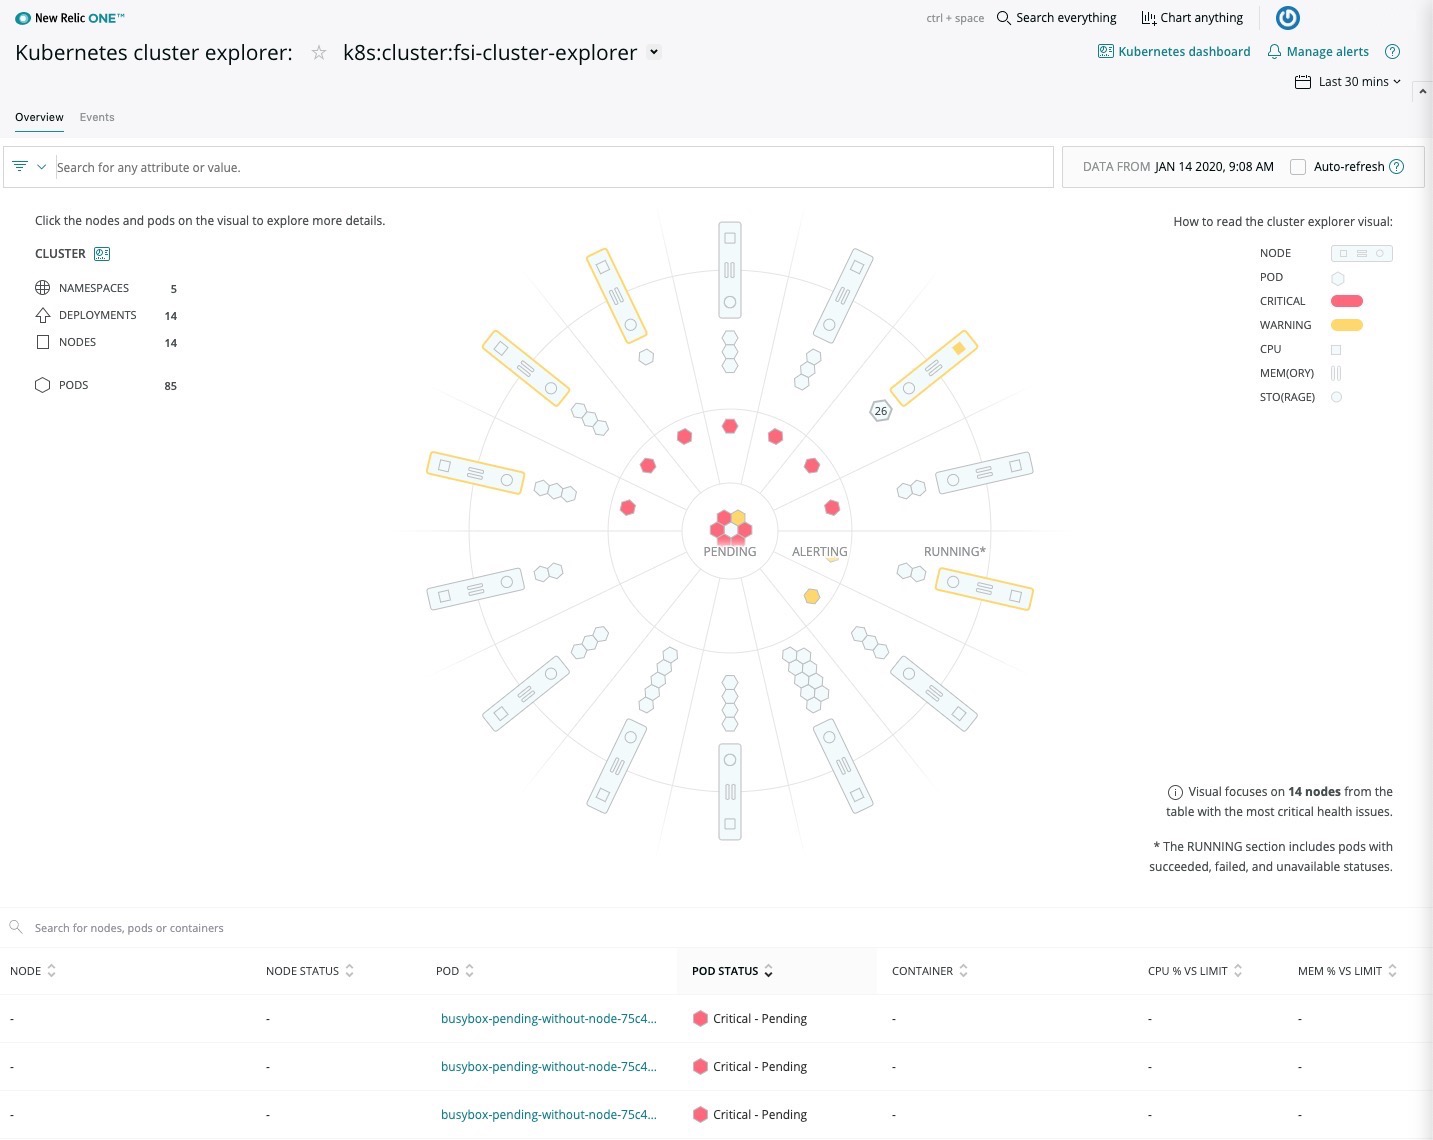Select the bottom vertical node in the visual
This screenshot has width=1433, height=1140.
pos(730,792)
